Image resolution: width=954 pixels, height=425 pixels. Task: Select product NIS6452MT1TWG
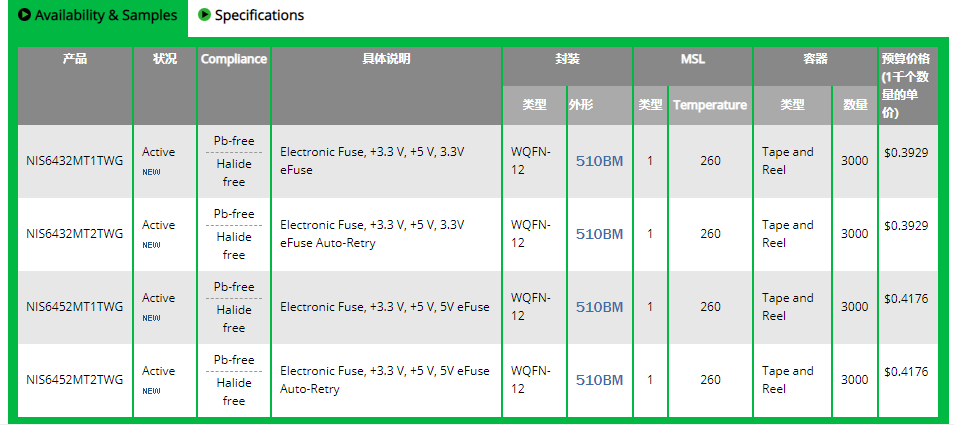[x=75, y=307]
